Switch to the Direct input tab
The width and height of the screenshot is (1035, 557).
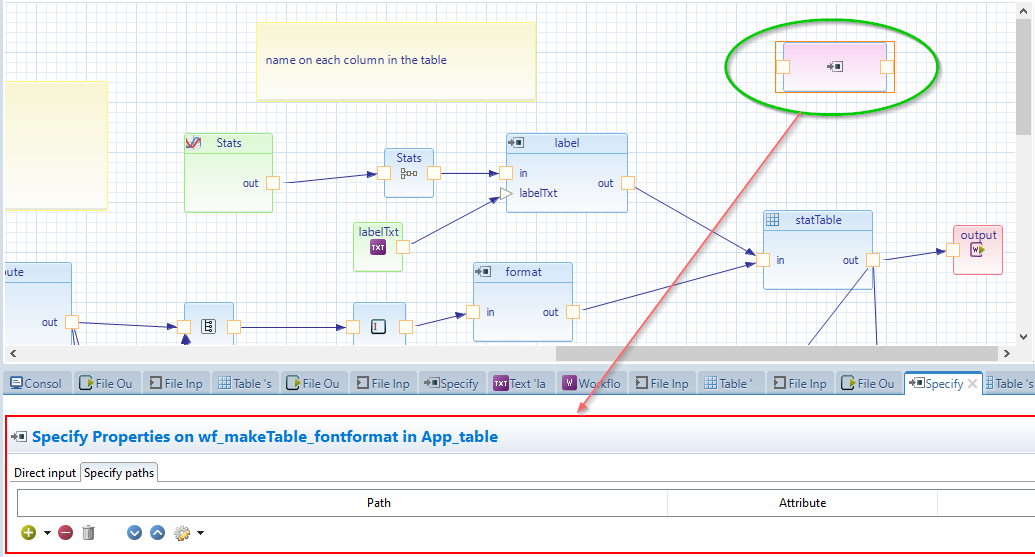click(45, 473)
